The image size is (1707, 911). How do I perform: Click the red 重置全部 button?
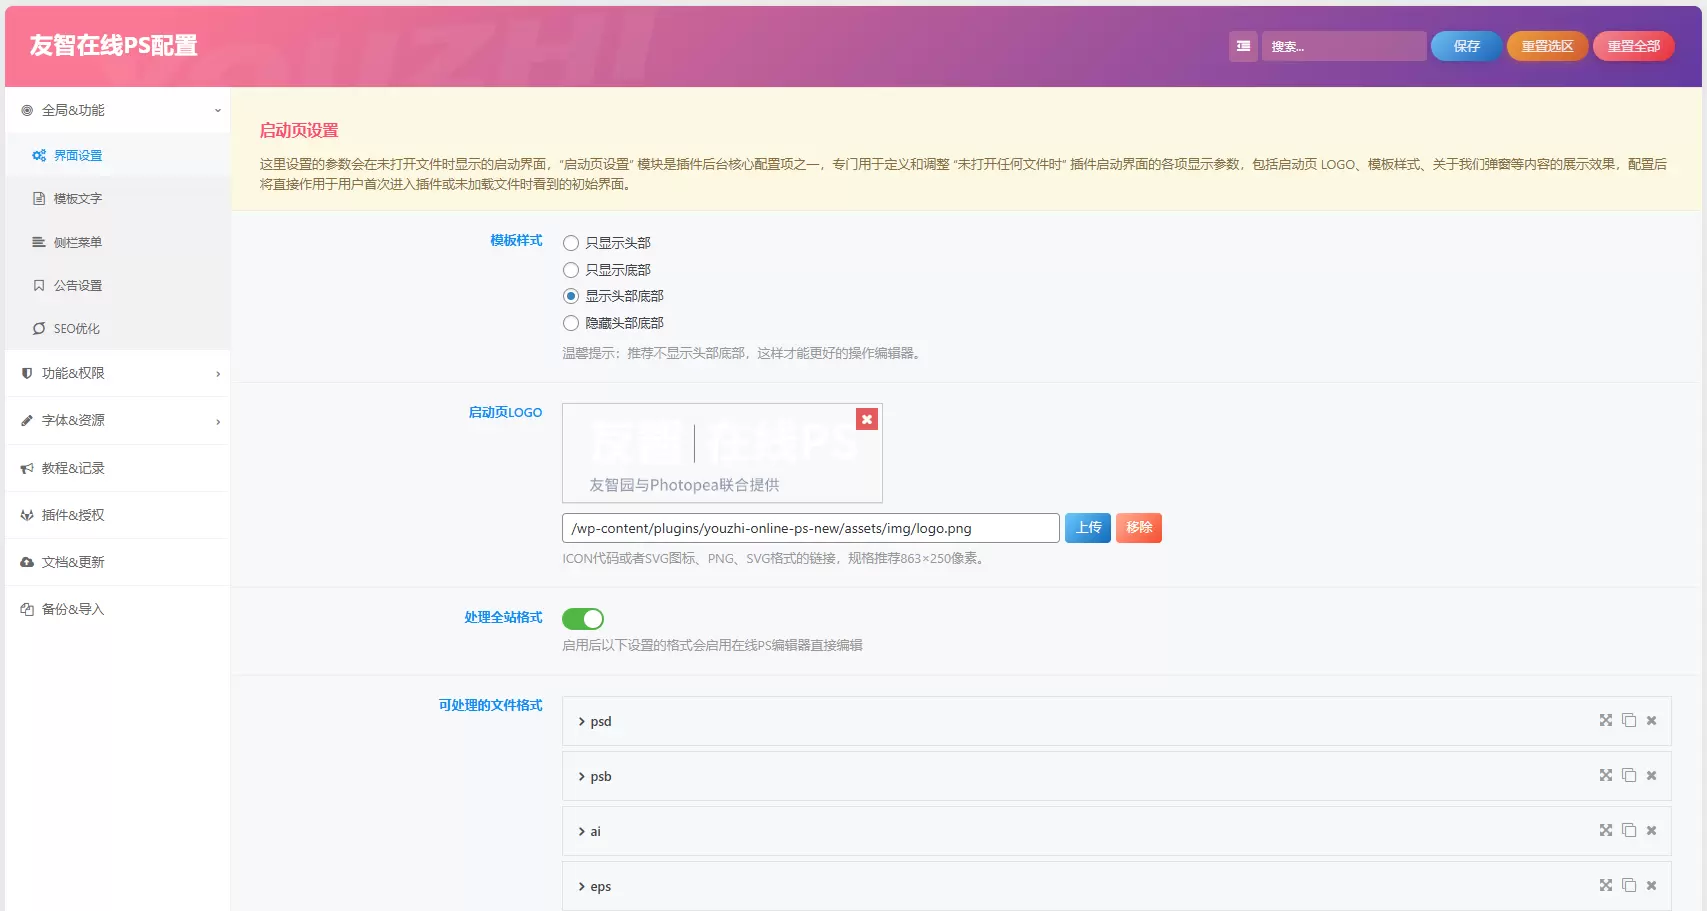click(1633, 46)
